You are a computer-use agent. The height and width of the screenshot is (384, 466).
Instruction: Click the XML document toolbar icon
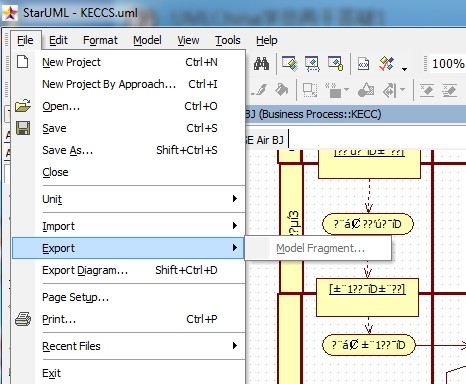363,63
